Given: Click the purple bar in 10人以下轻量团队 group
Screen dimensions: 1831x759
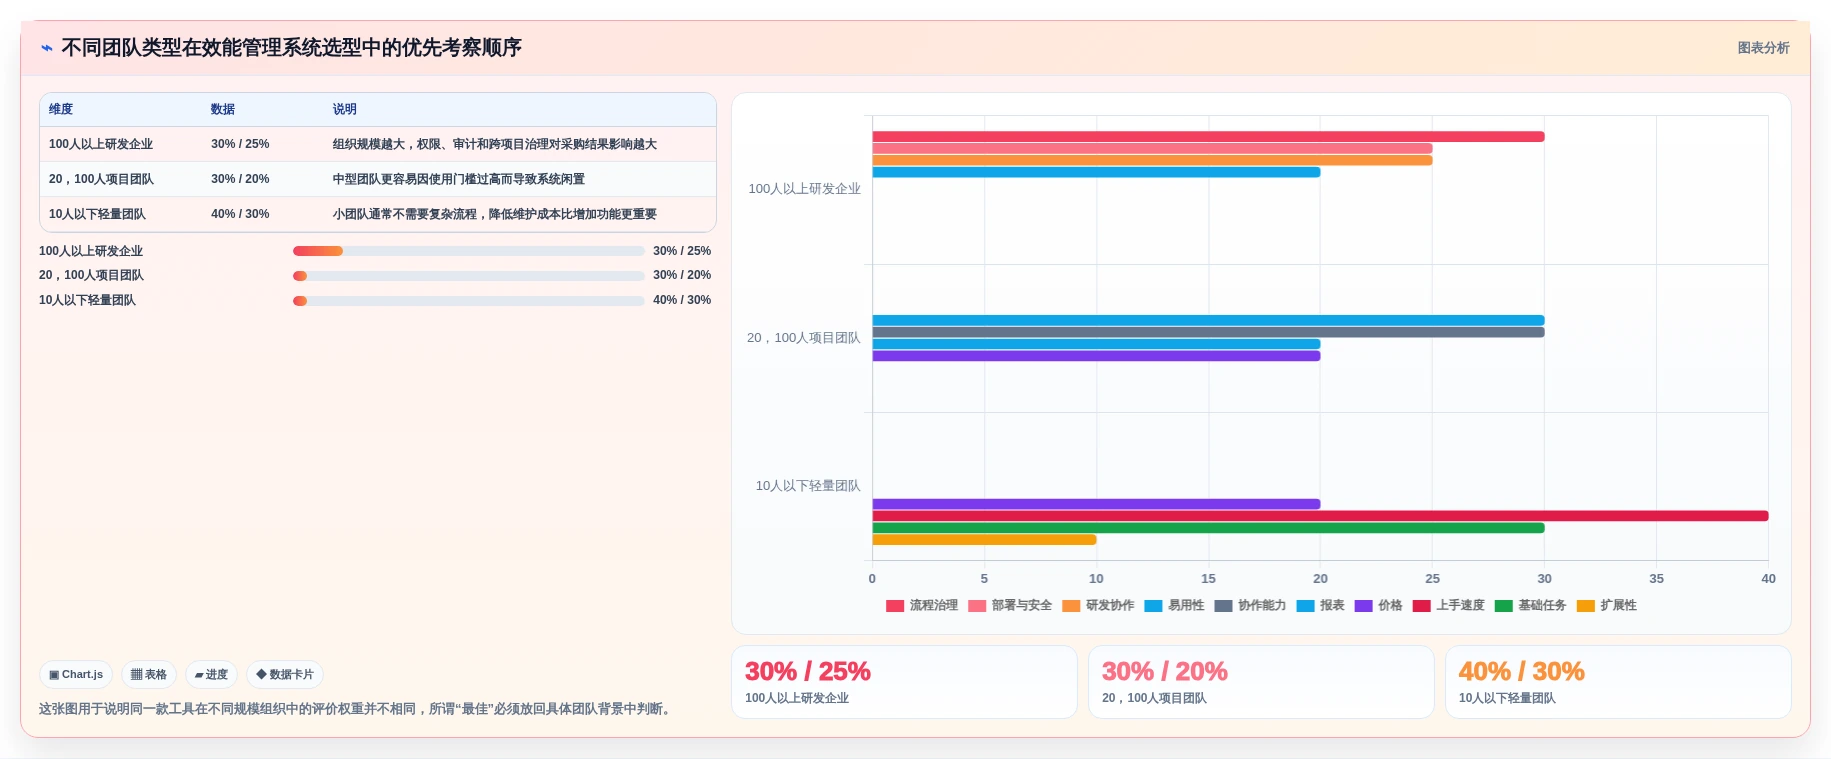Looking at the screenshot, I should 1096,504.
